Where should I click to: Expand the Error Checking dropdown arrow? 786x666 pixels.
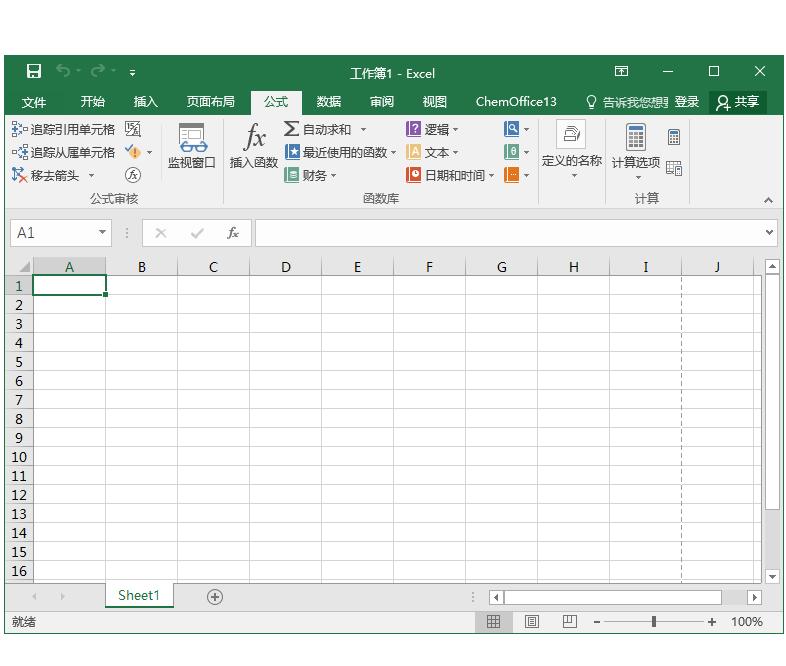coord(149,152)
